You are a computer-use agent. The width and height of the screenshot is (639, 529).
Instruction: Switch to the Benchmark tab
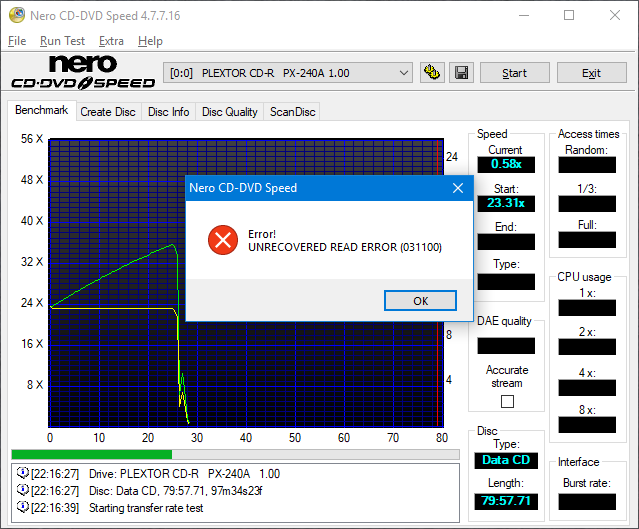(x=42, y=110)
